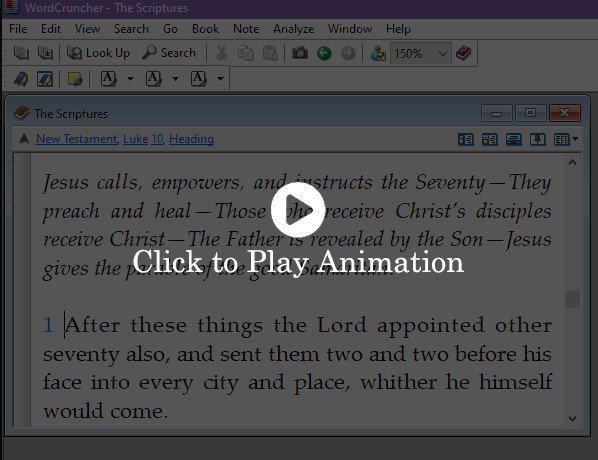The width and height of the screenshot is (598, 460).
Task: Minimize The Scriptures inner window
Action: 497,113
